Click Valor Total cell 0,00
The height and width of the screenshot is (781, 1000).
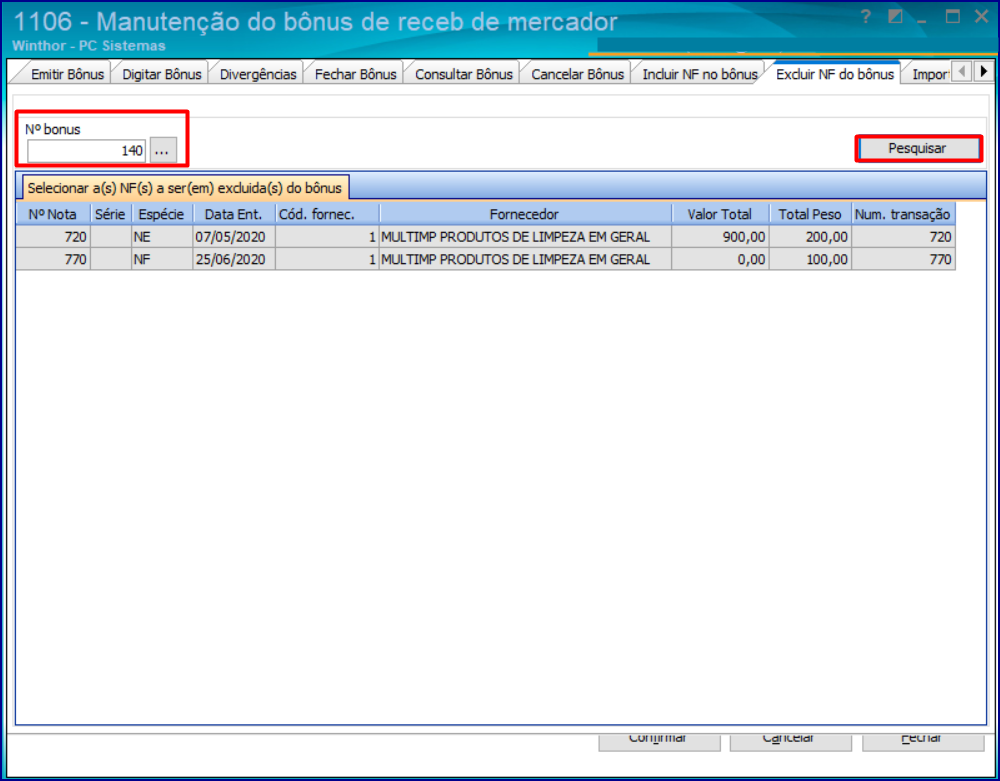(x=720, y=259)
